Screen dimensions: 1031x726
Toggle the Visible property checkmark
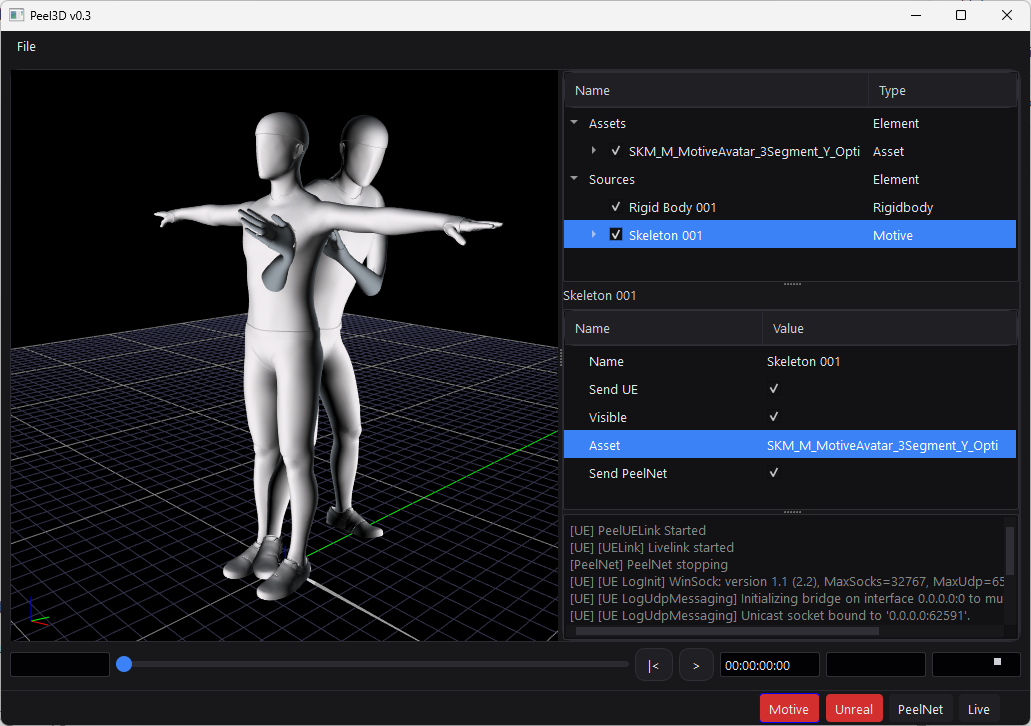tap(774, 417)
